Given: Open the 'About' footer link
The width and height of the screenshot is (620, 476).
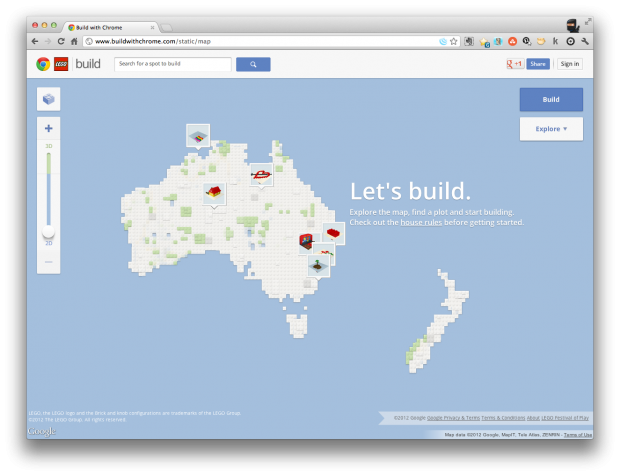Looking at the screenshot, I should click(533, 418).
